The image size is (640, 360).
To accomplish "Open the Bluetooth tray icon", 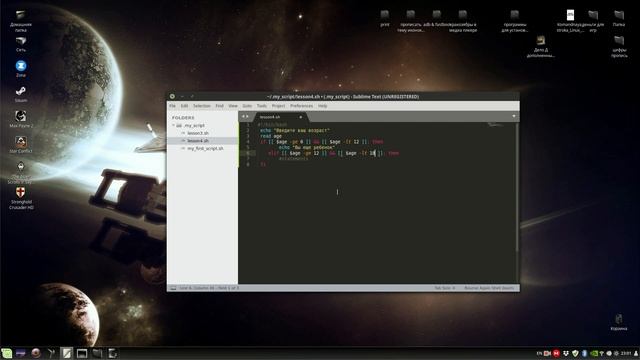I will pos(584,353).
